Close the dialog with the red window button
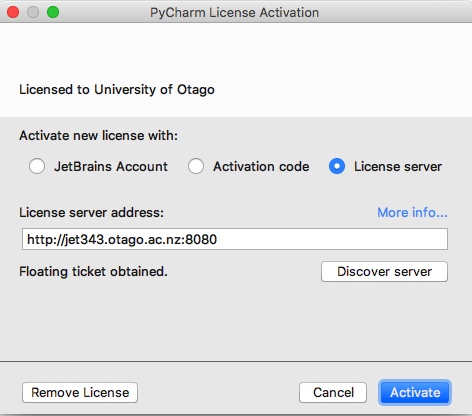Viewport: 472px width, 416px height. 13,12
